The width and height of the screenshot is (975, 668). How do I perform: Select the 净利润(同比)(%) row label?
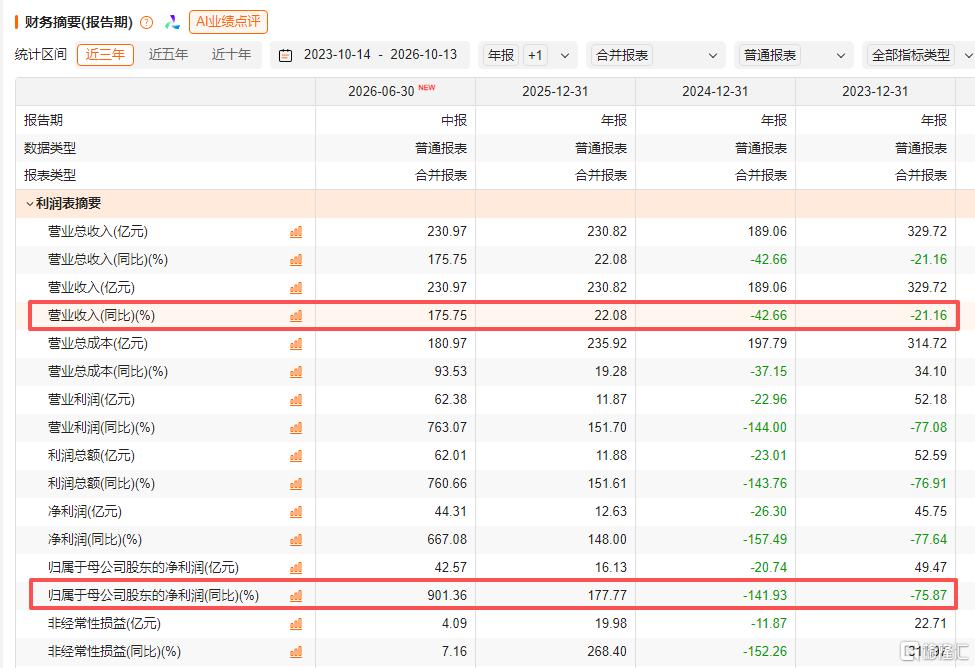pyautogui.click(x=95, y=539)
